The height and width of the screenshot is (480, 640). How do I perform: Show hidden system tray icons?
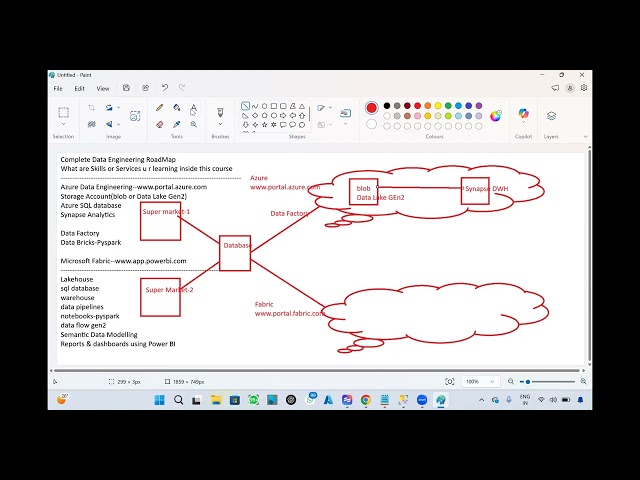(x=482, y=400)
